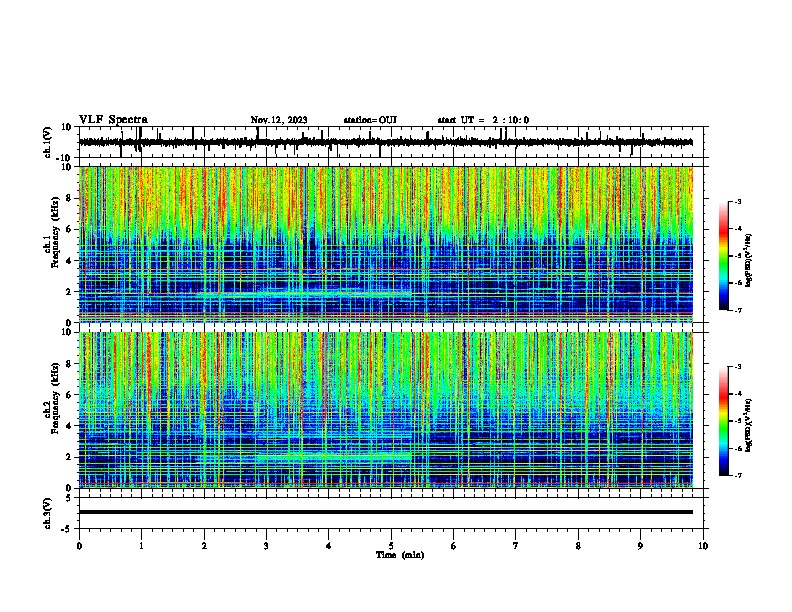Screen dimensions: 792x612
Task: Click the ch.2 color scale bar
Action: (x=724, y=421)
